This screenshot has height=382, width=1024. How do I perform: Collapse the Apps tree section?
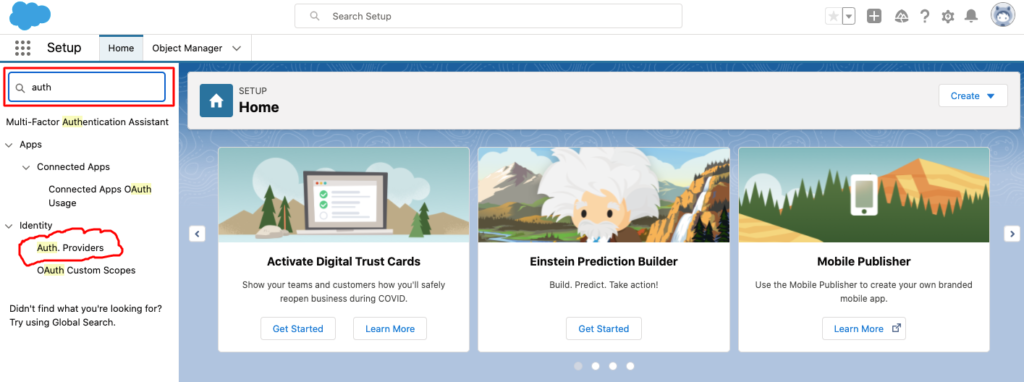click(x=9, y=144)
